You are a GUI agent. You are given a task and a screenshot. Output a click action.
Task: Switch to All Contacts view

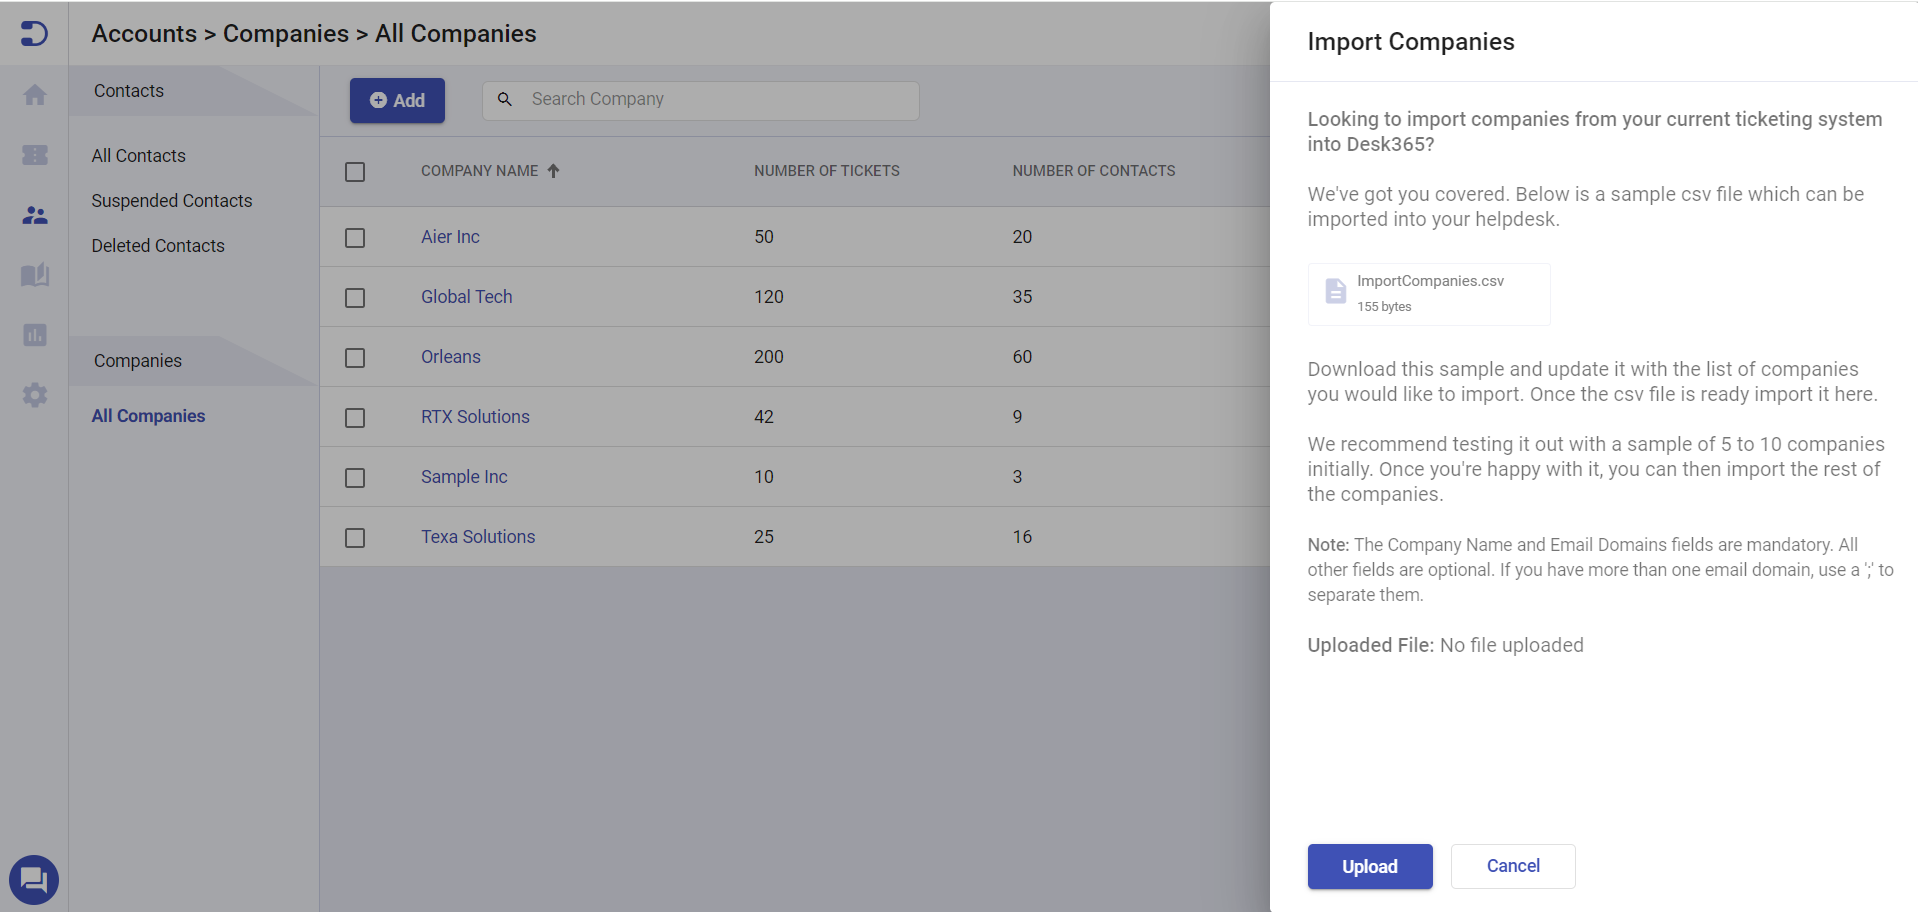138,155
